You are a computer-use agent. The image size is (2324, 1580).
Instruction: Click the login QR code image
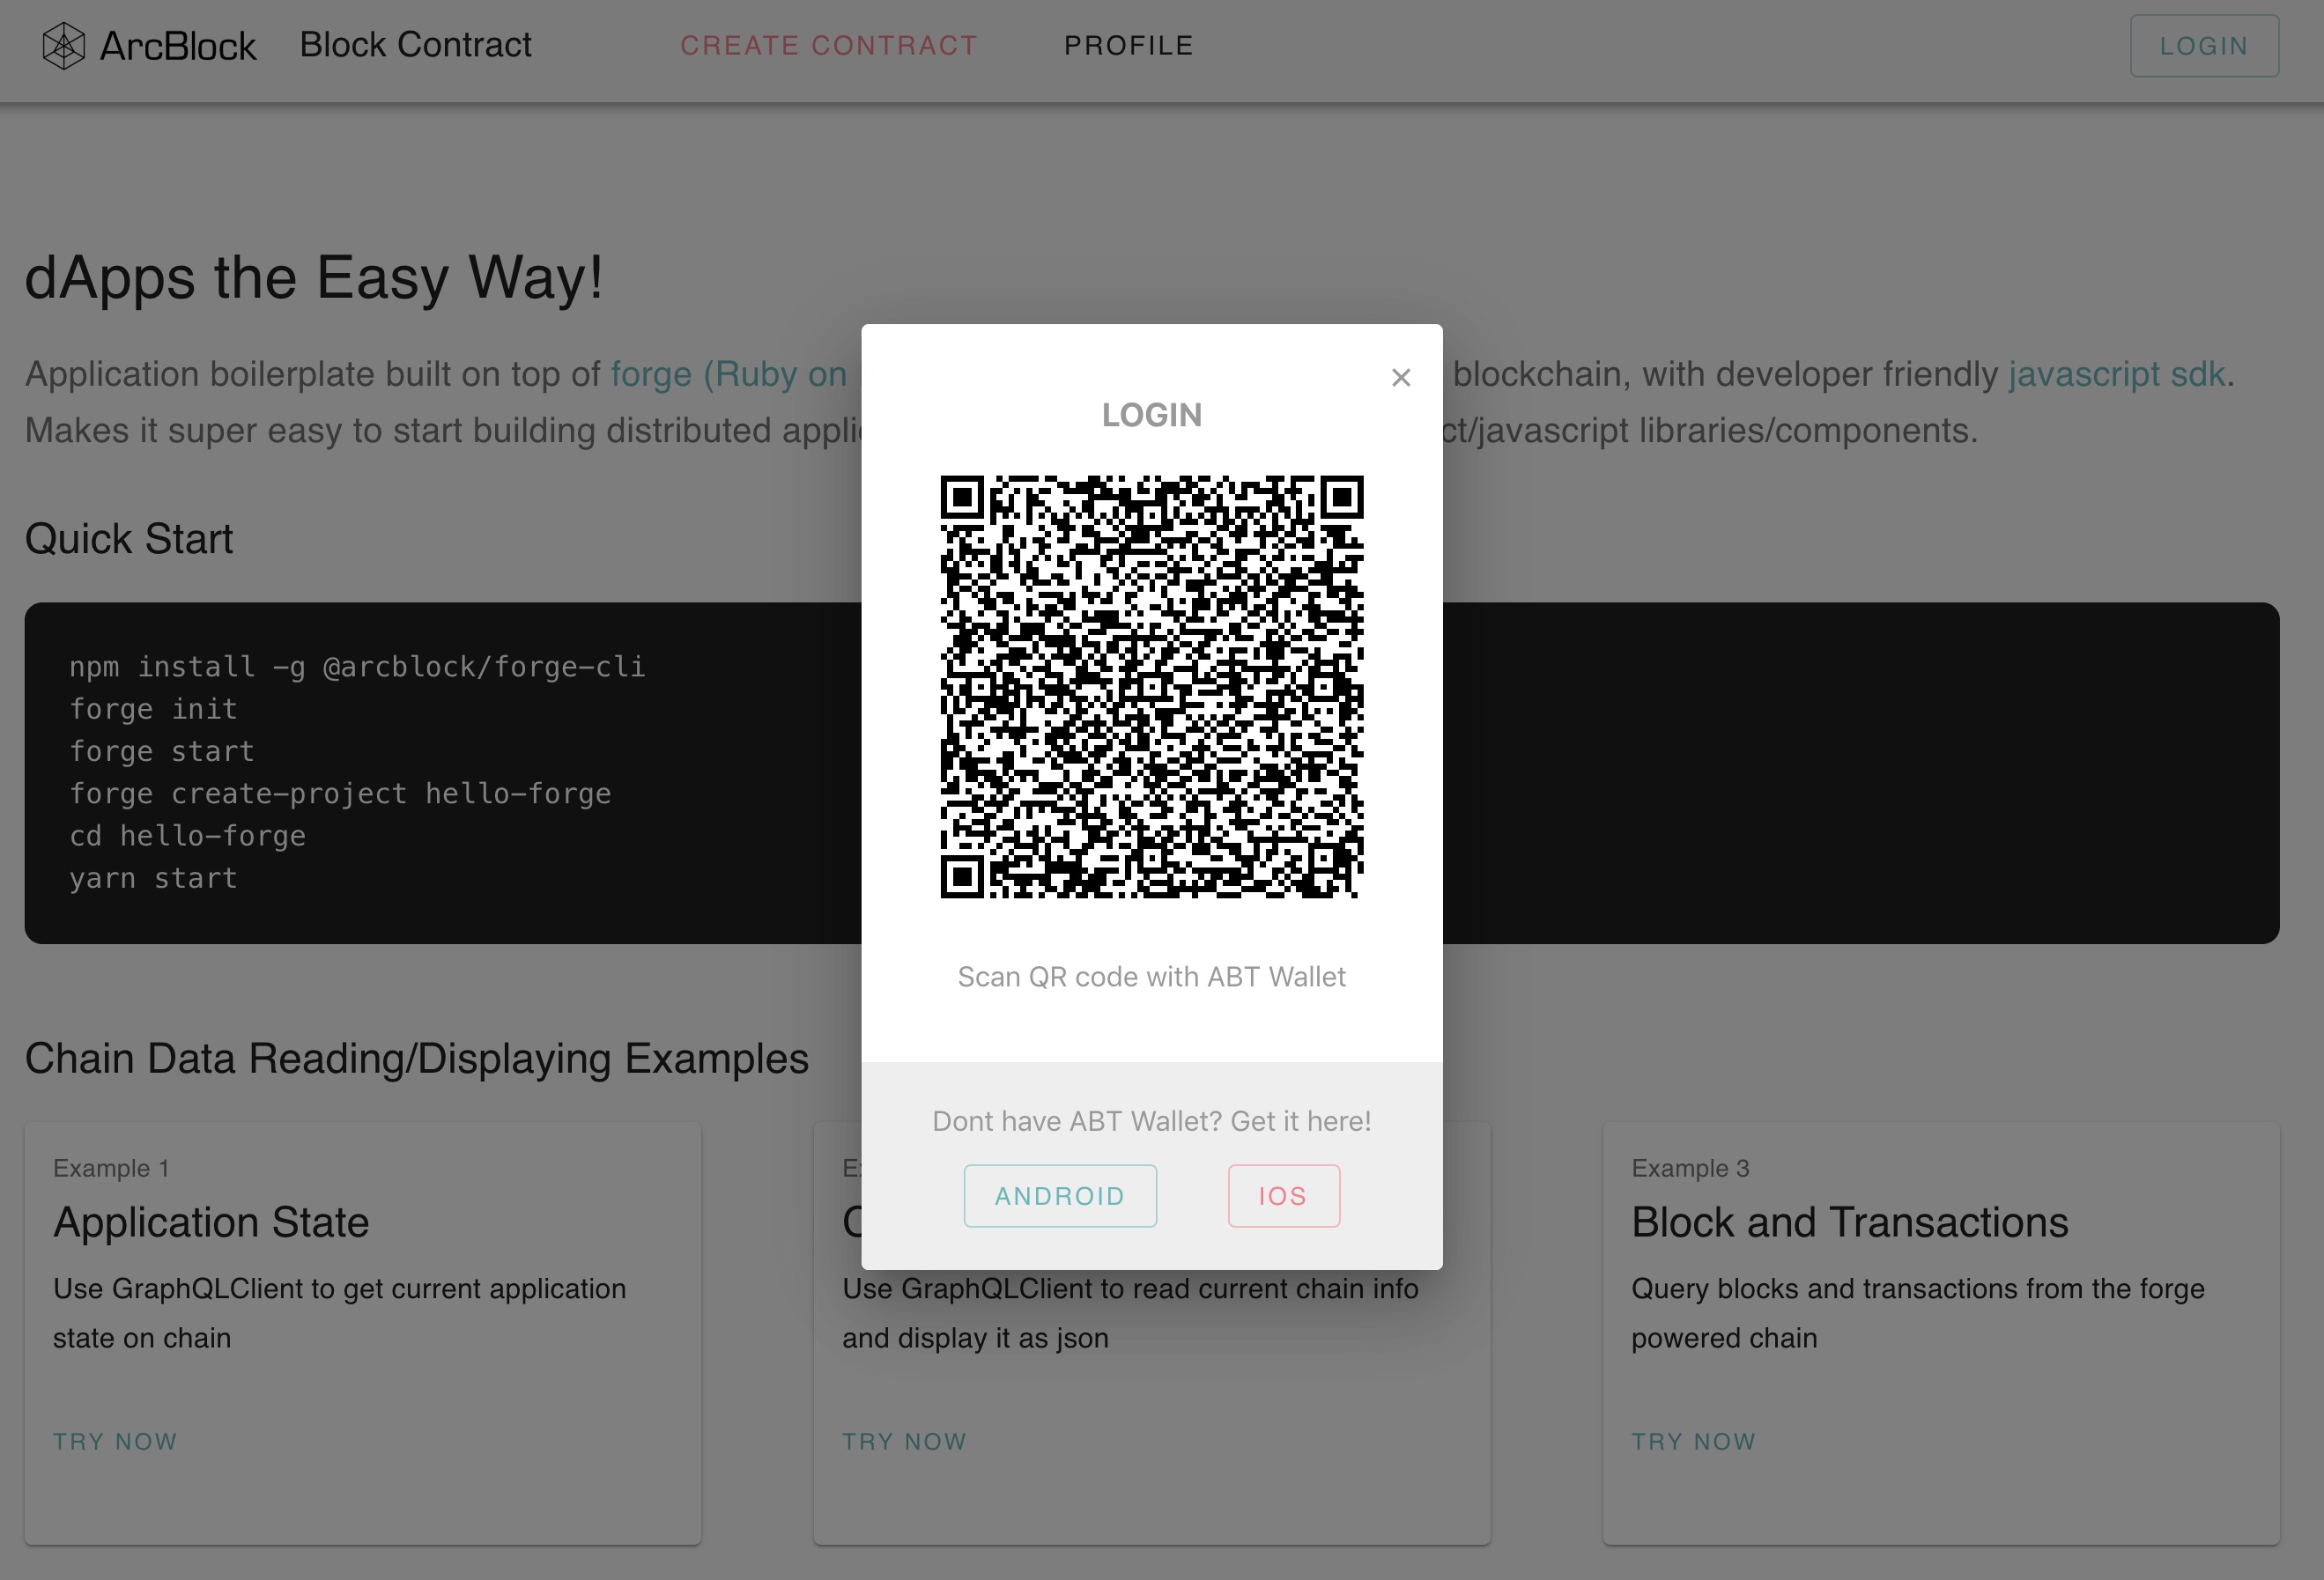(x=1151, y=687)
